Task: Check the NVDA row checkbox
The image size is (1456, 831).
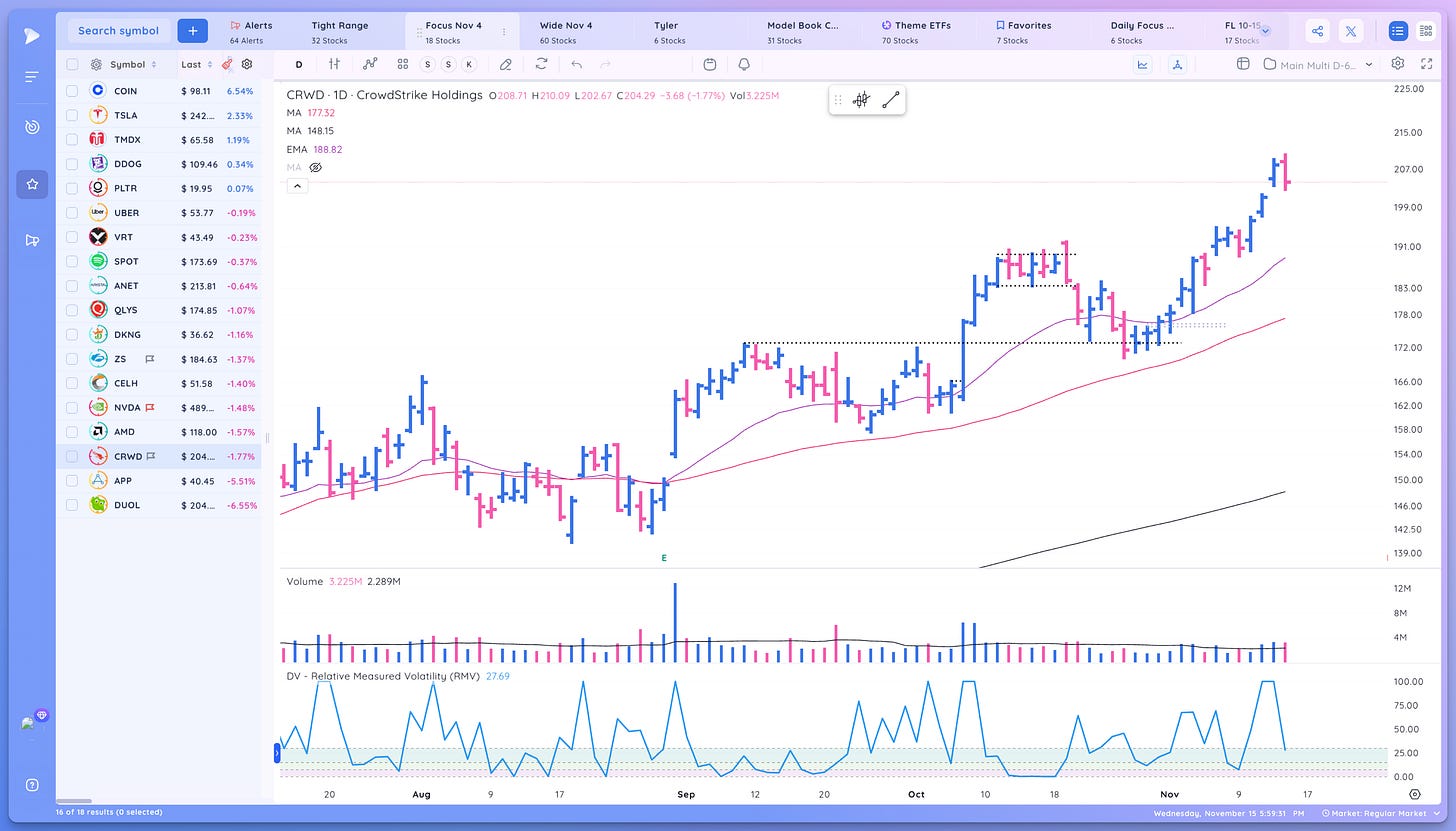Action: [72, 407]
